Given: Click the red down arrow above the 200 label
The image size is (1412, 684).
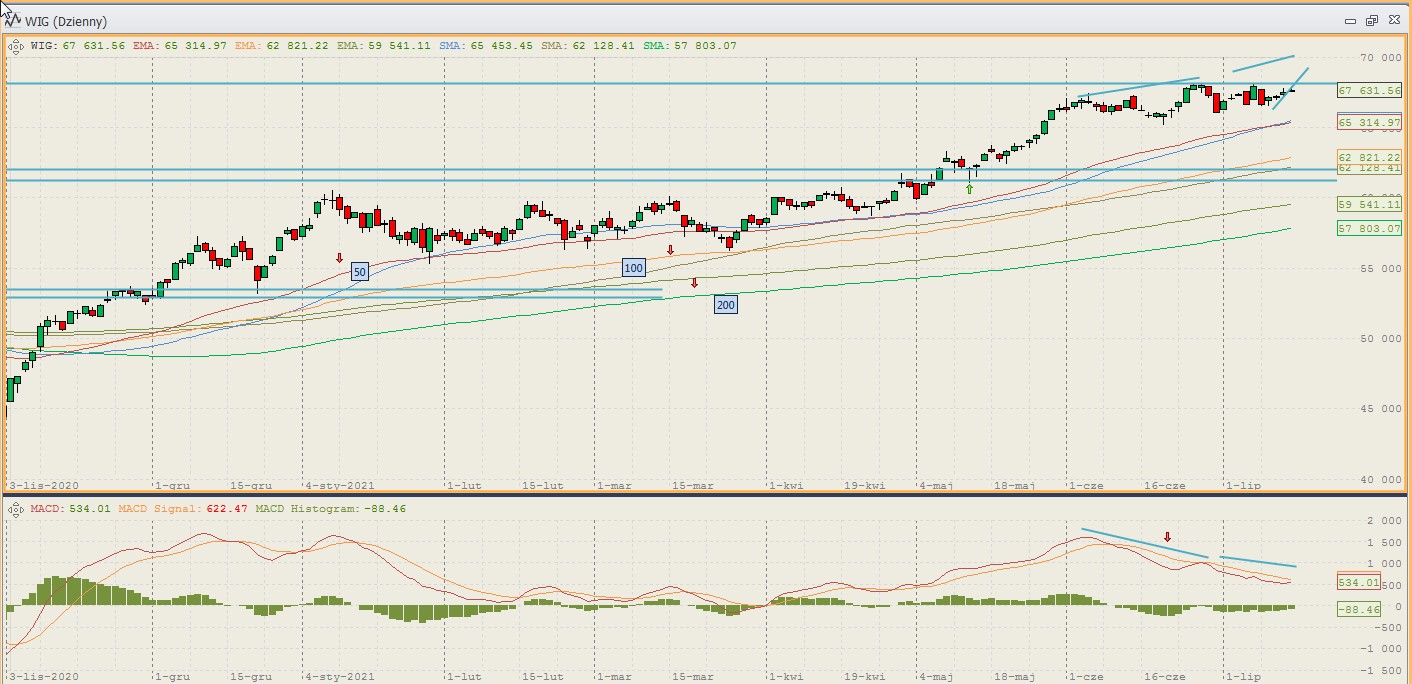Looking at the screenshot, I should [x=694, y=283].
